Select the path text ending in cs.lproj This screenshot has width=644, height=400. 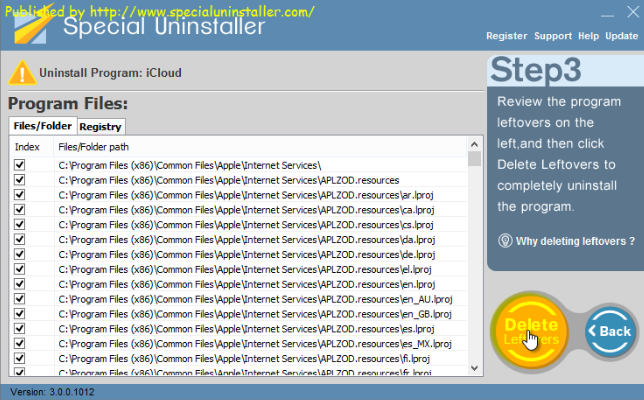coord(246,225)
